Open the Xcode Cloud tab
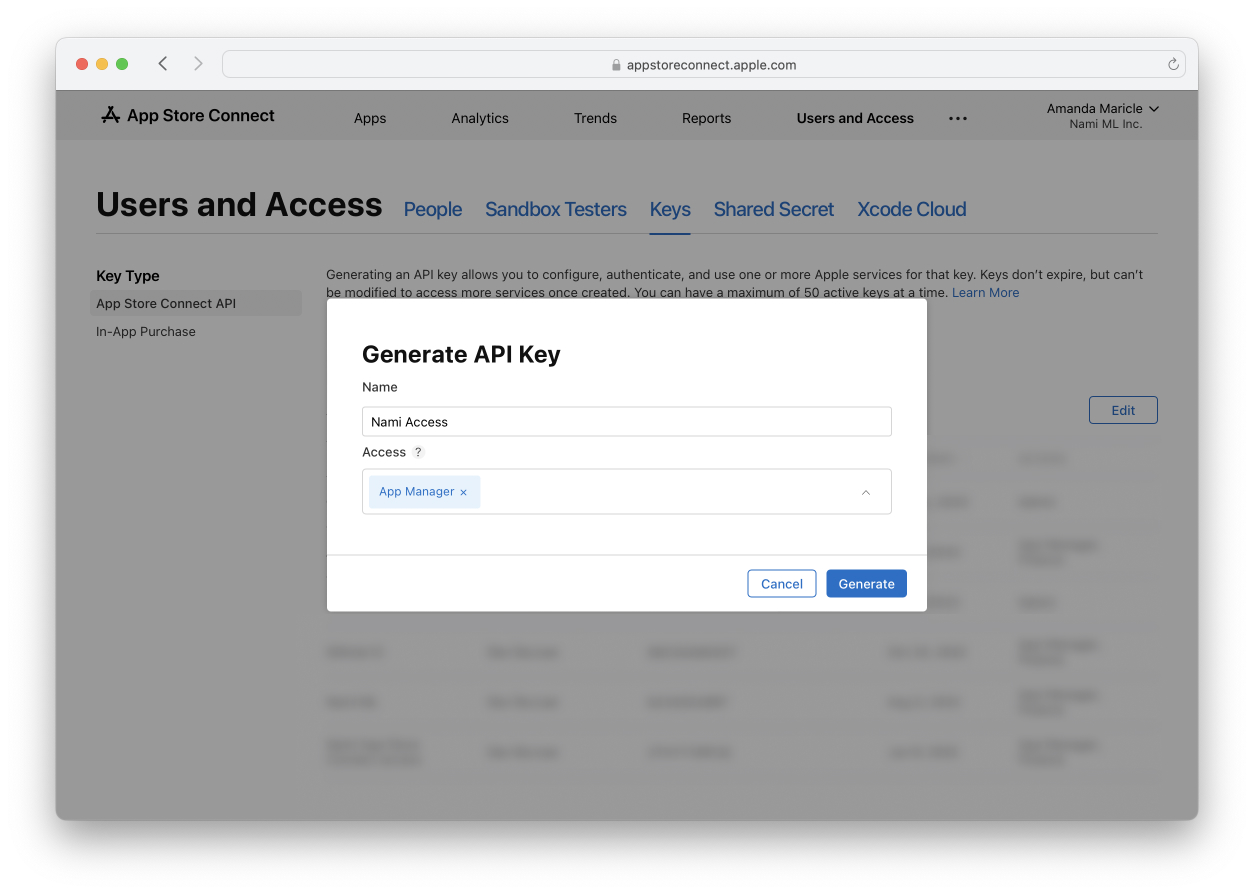1254x894 pixels. pos(912,209)
